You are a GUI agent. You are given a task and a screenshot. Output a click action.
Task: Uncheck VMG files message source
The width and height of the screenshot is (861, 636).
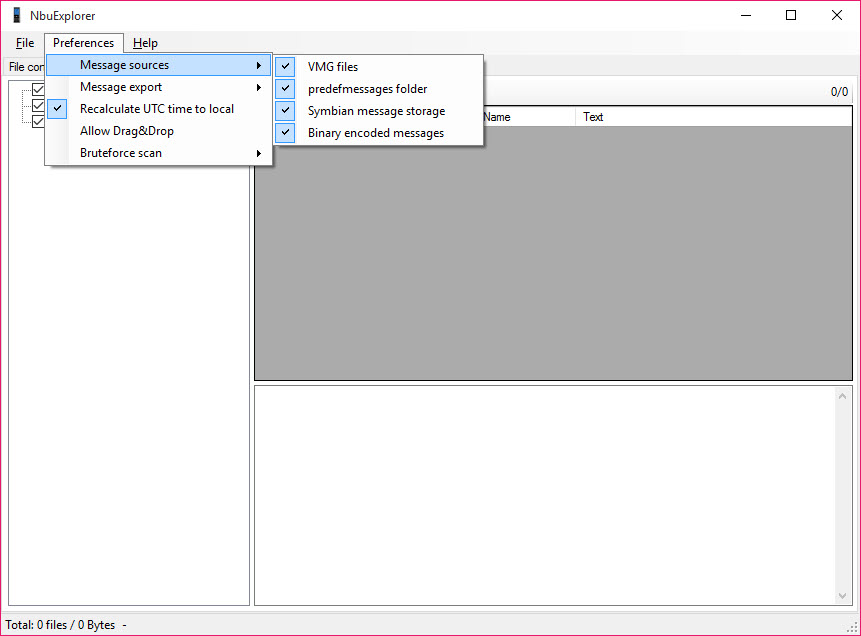[x=379, y=67]
